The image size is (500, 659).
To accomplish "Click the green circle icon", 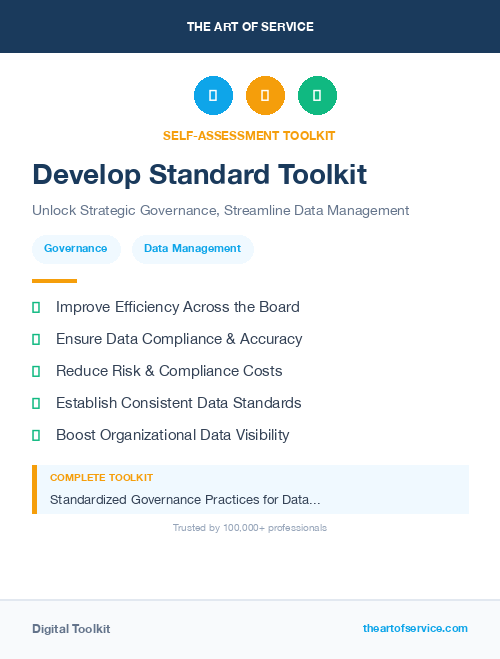I will [x=317, y=95].
